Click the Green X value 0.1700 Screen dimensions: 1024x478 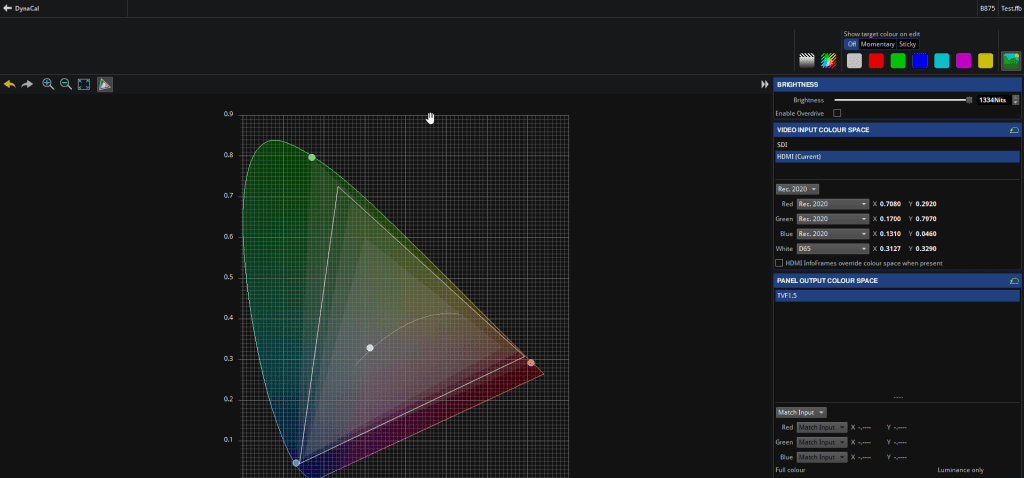point(890,219)
